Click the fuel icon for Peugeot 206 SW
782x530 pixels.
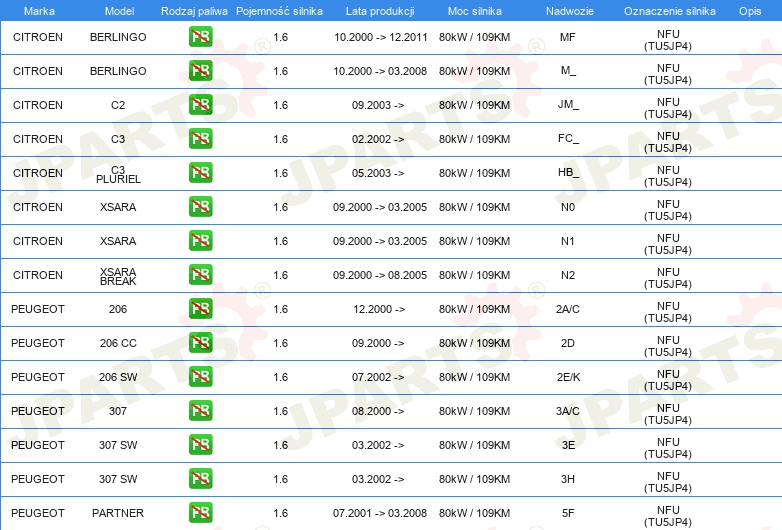[200, 376]
